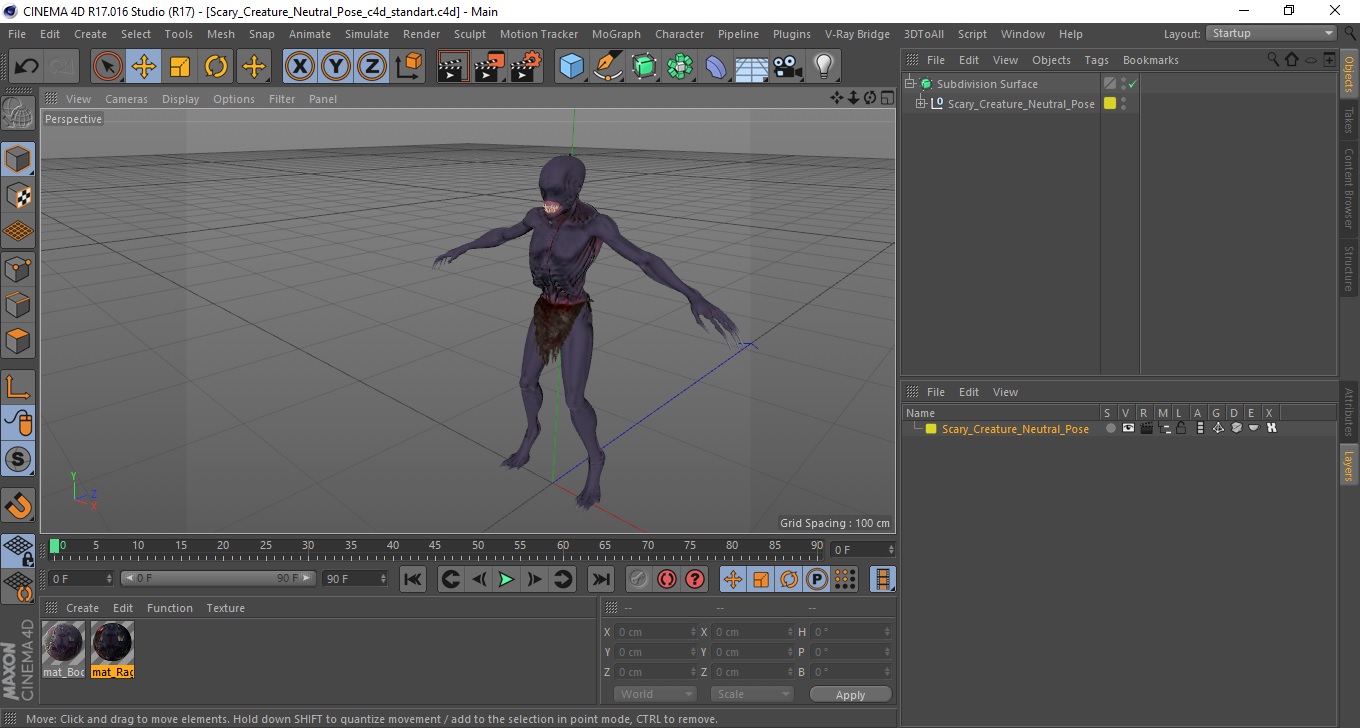1360x728 pixels.
Task: Add a Camera object
Action: pos(788,67)
